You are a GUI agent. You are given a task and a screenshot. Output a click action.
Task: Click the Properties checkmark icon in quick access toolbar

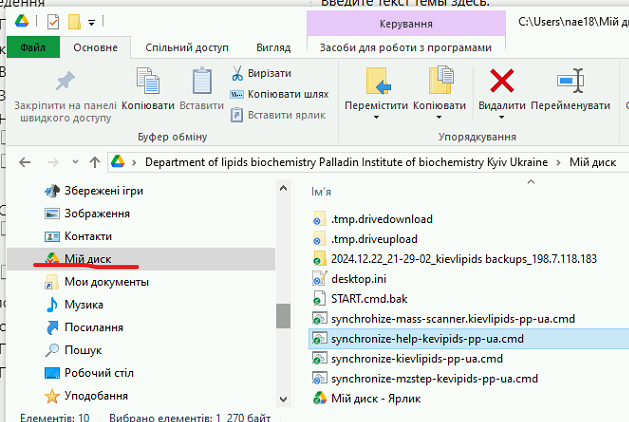(53, 22)
